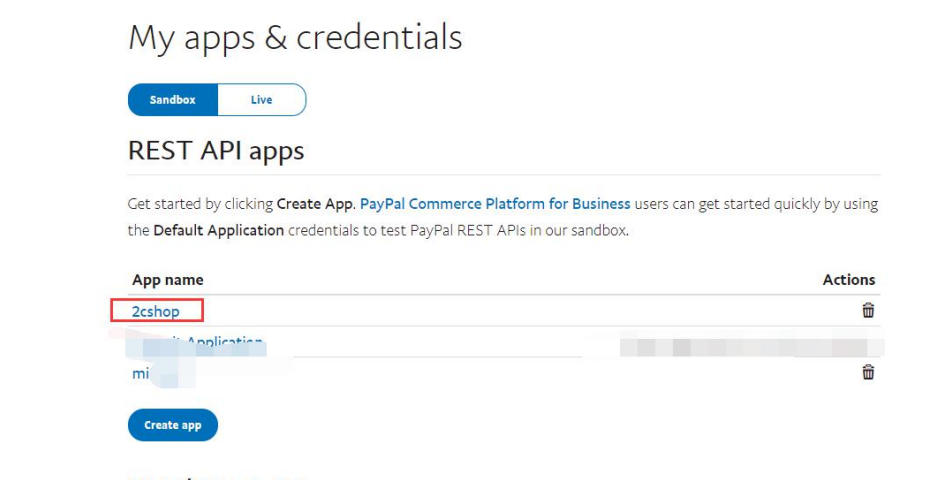This screenshot has height=480, width=950.
Task: Switch to Sandbox environment
Action: [173, 99]
